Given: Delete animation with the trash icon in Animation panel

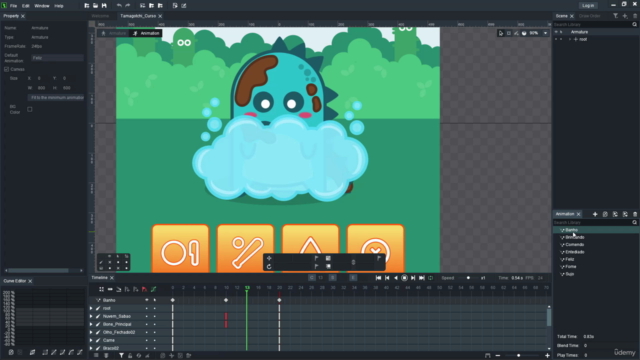Looking at the screenshot, I should [x=635, y=214].
